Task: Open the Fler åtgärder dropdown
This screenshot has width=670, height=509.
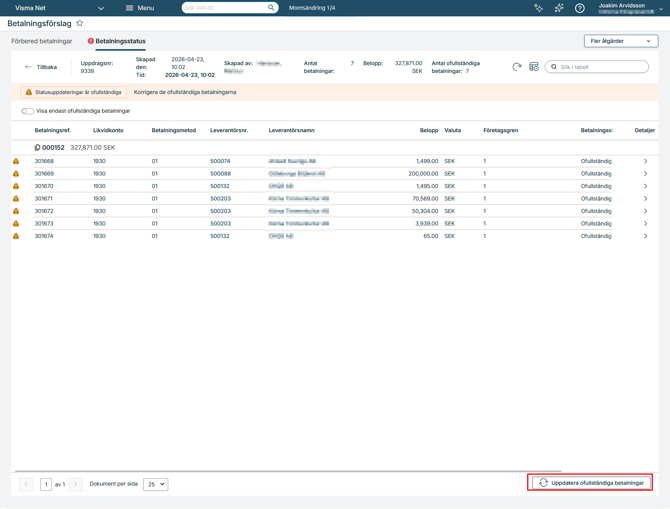Action: (x=621, y=41)
